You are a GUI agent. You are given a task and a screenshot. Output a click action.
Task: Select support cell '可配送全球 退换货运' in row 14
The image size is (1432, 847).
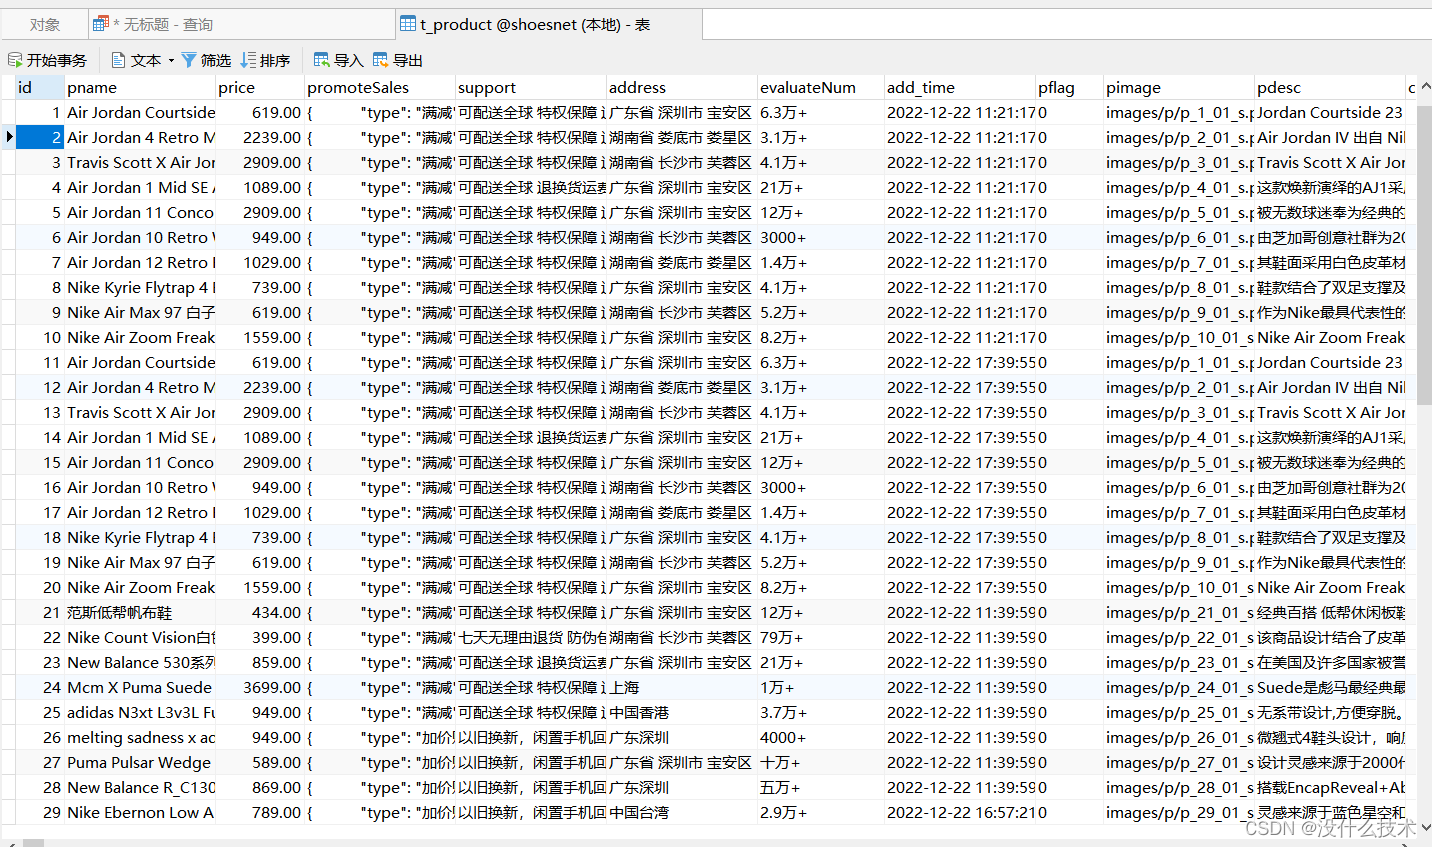(531, 437)
